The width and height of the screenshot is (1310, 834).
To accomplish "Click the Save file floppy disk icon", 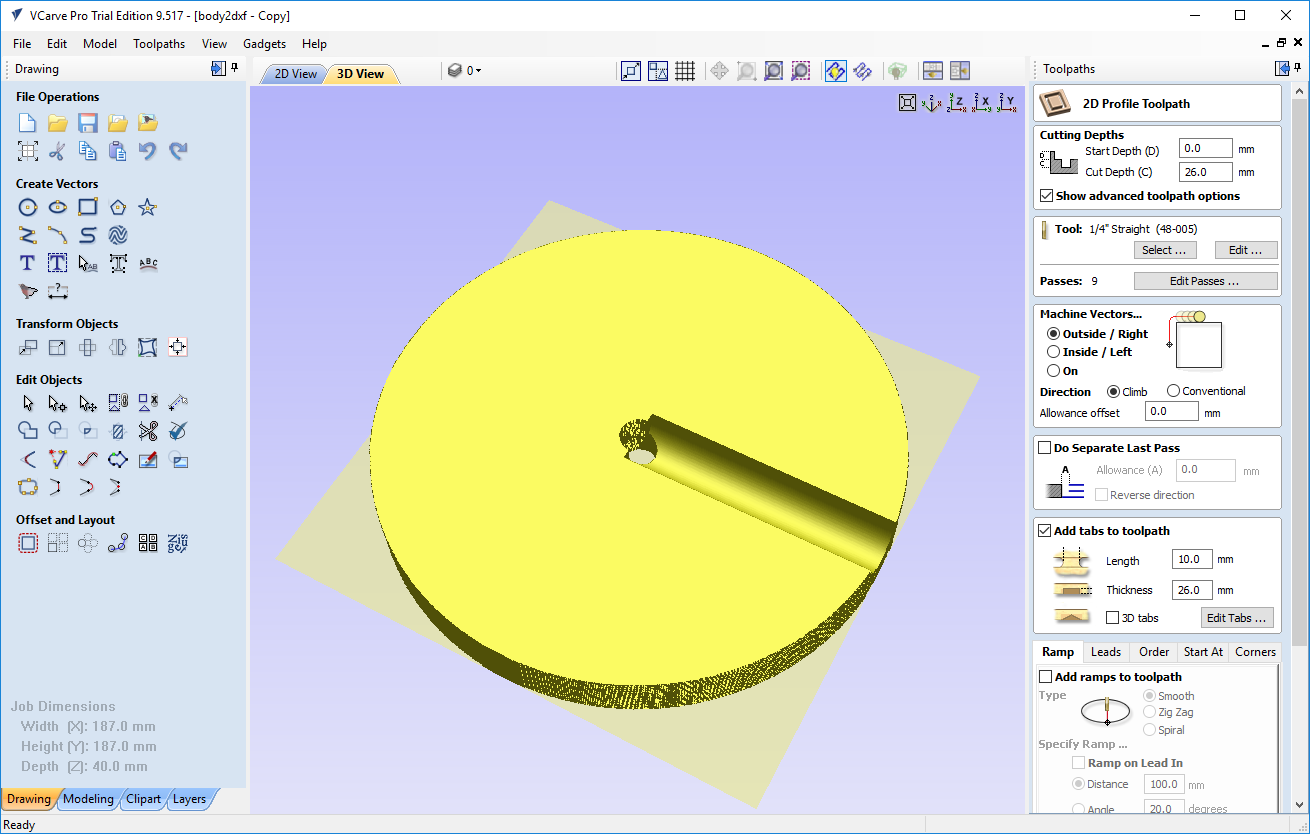I will (88, 123).
